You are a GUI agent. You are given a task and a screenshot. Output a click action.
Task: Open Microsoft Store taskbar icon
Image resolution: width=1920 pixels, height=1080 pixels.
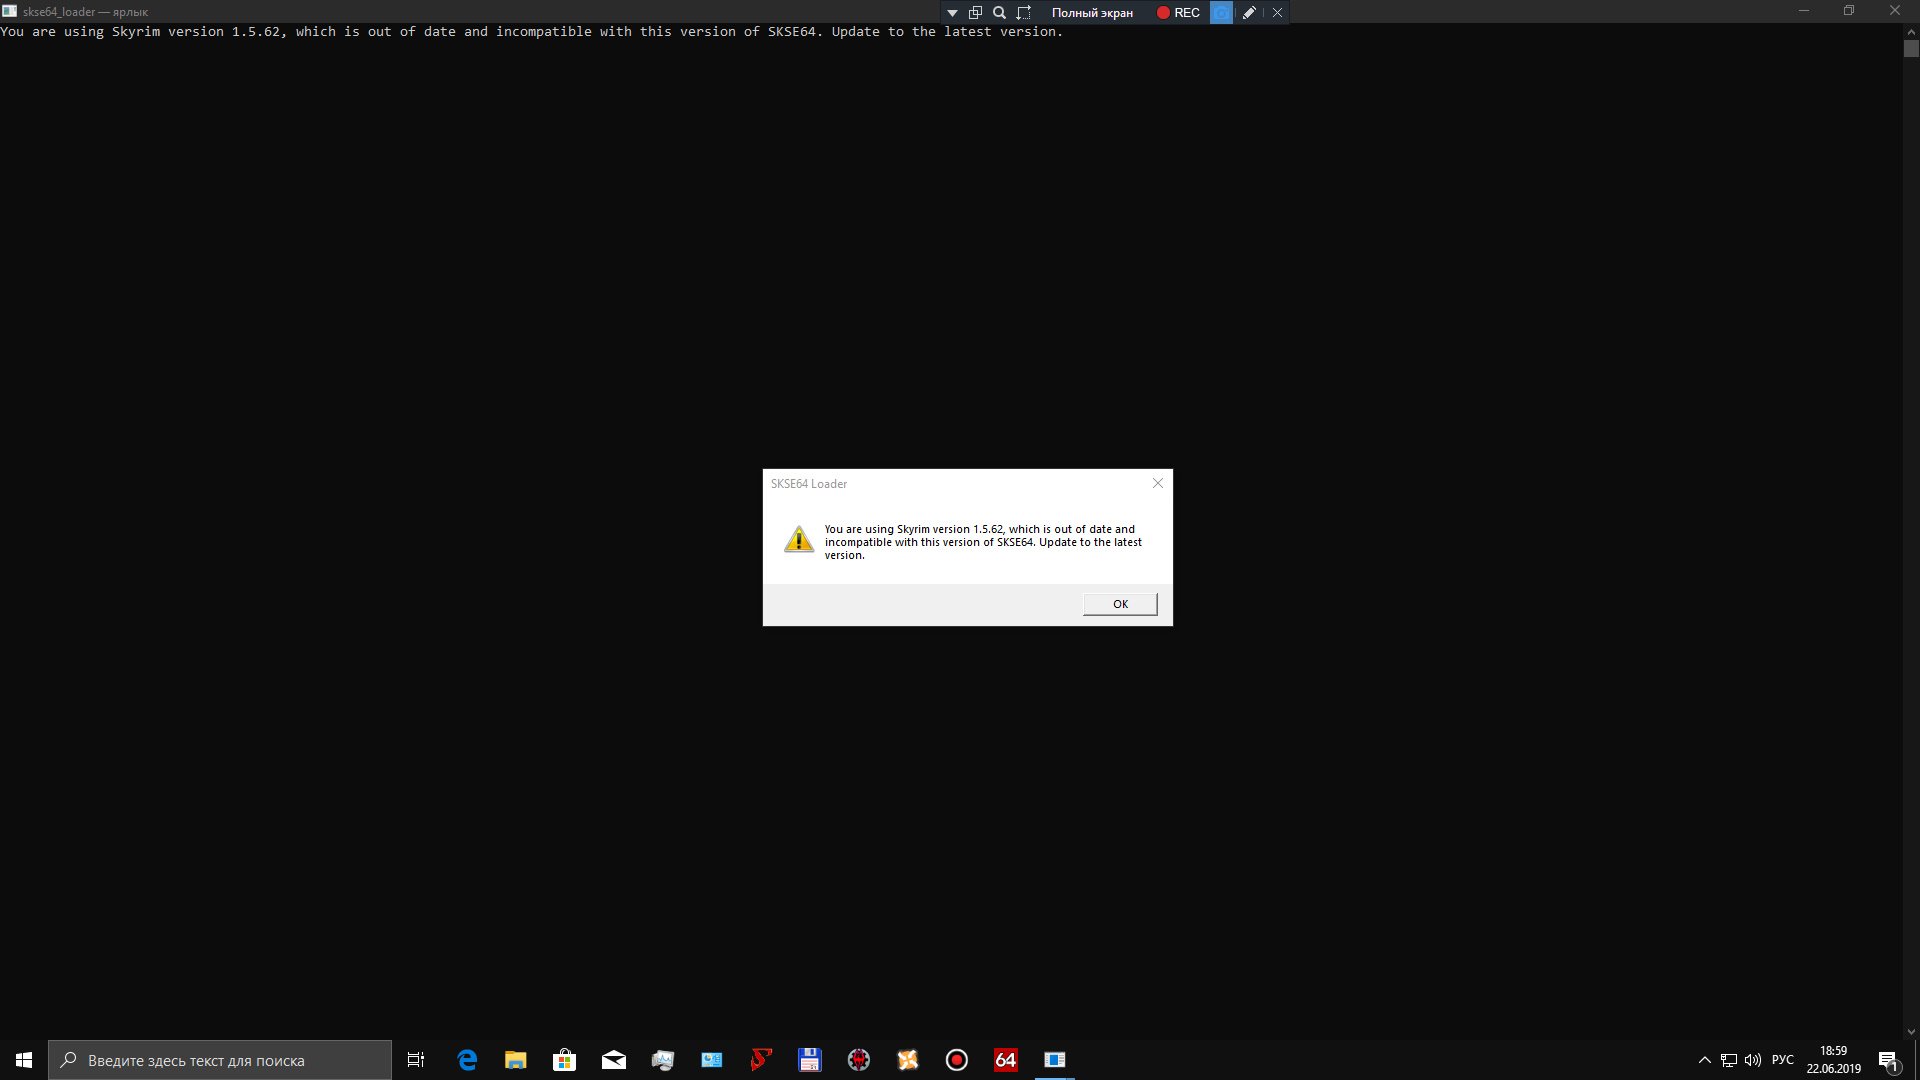(565, 1060)
